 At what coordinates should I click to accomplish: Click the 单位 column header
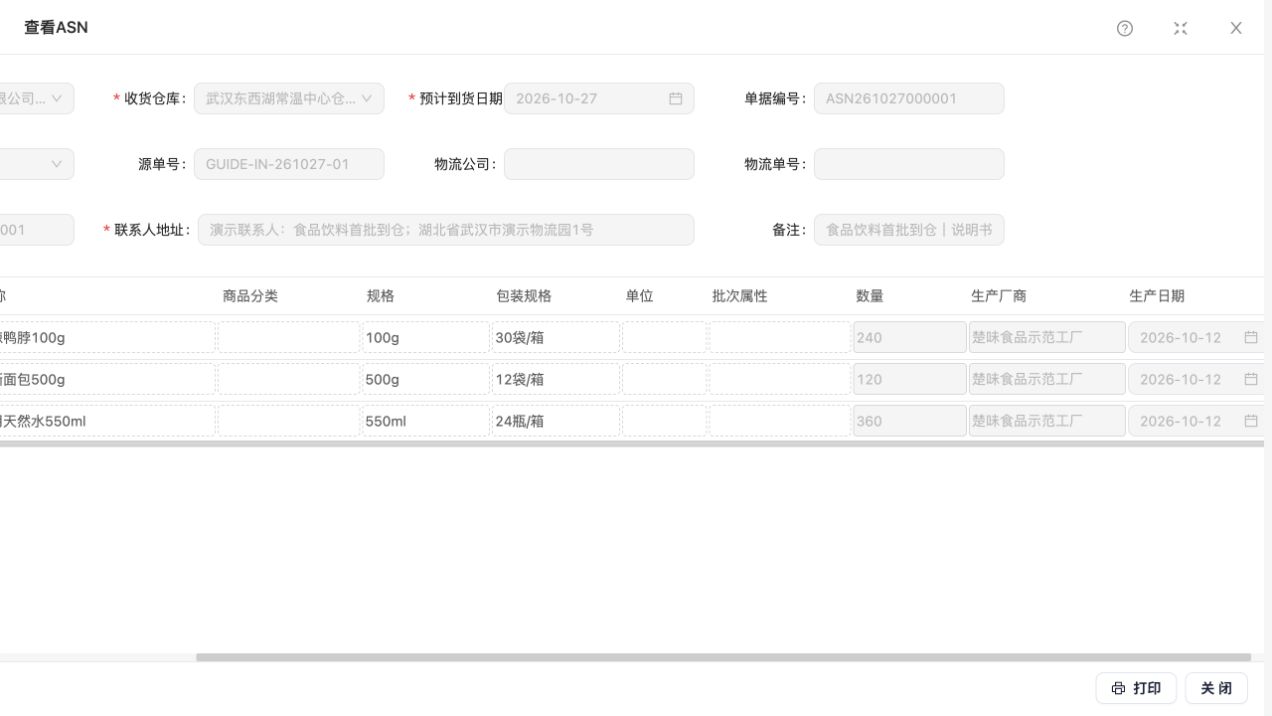(640, 296)
